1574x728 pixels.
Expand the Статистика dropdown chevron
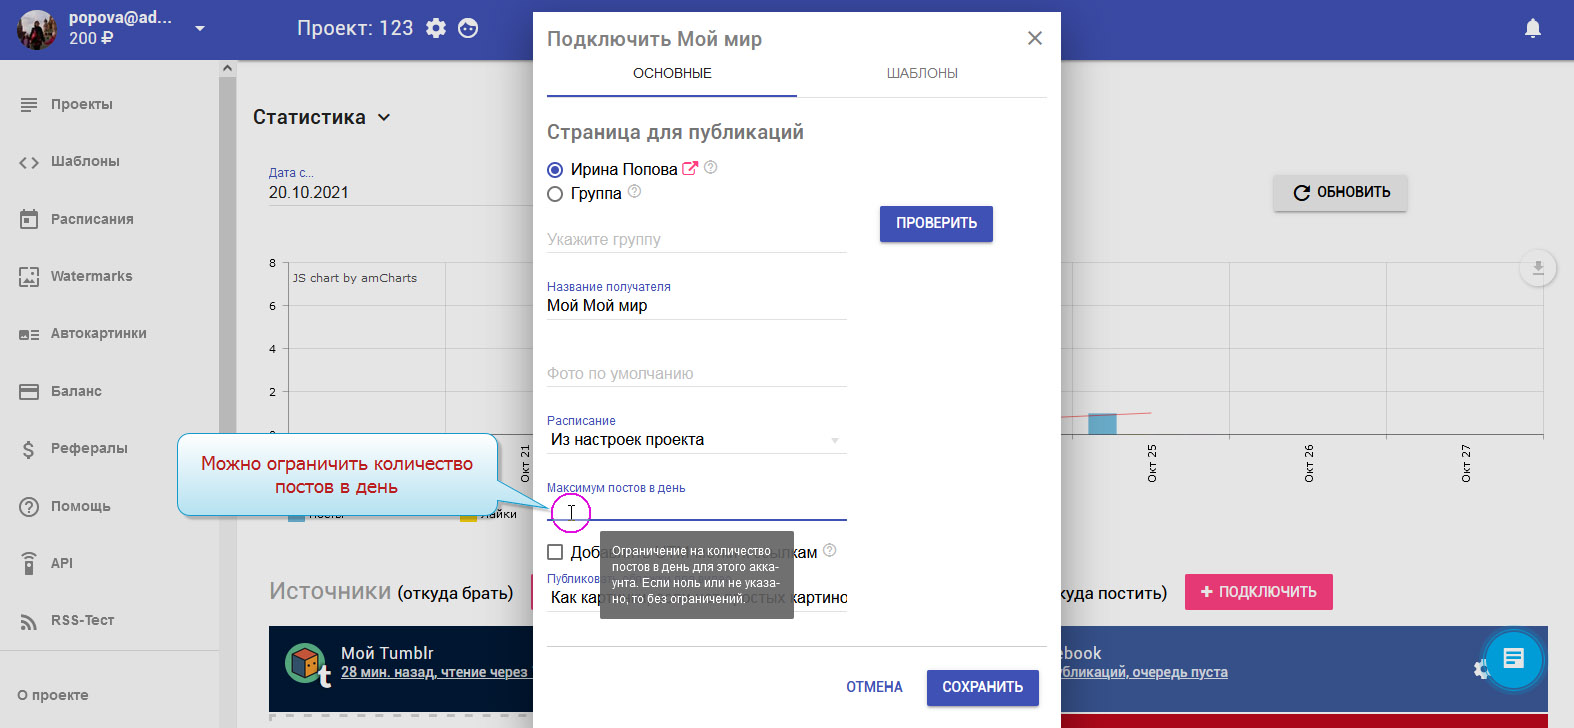tap(384, 118)
